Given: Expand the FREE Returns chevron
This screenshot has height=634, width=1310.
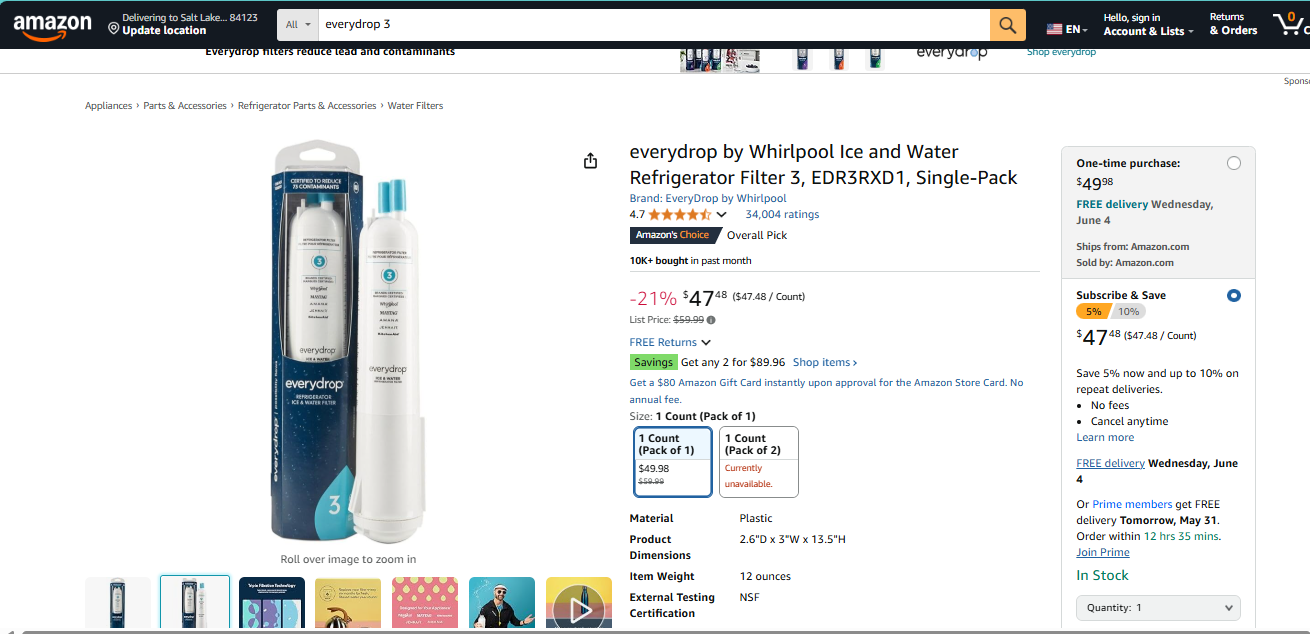Looking at the screenshot, I should point(706,342).
